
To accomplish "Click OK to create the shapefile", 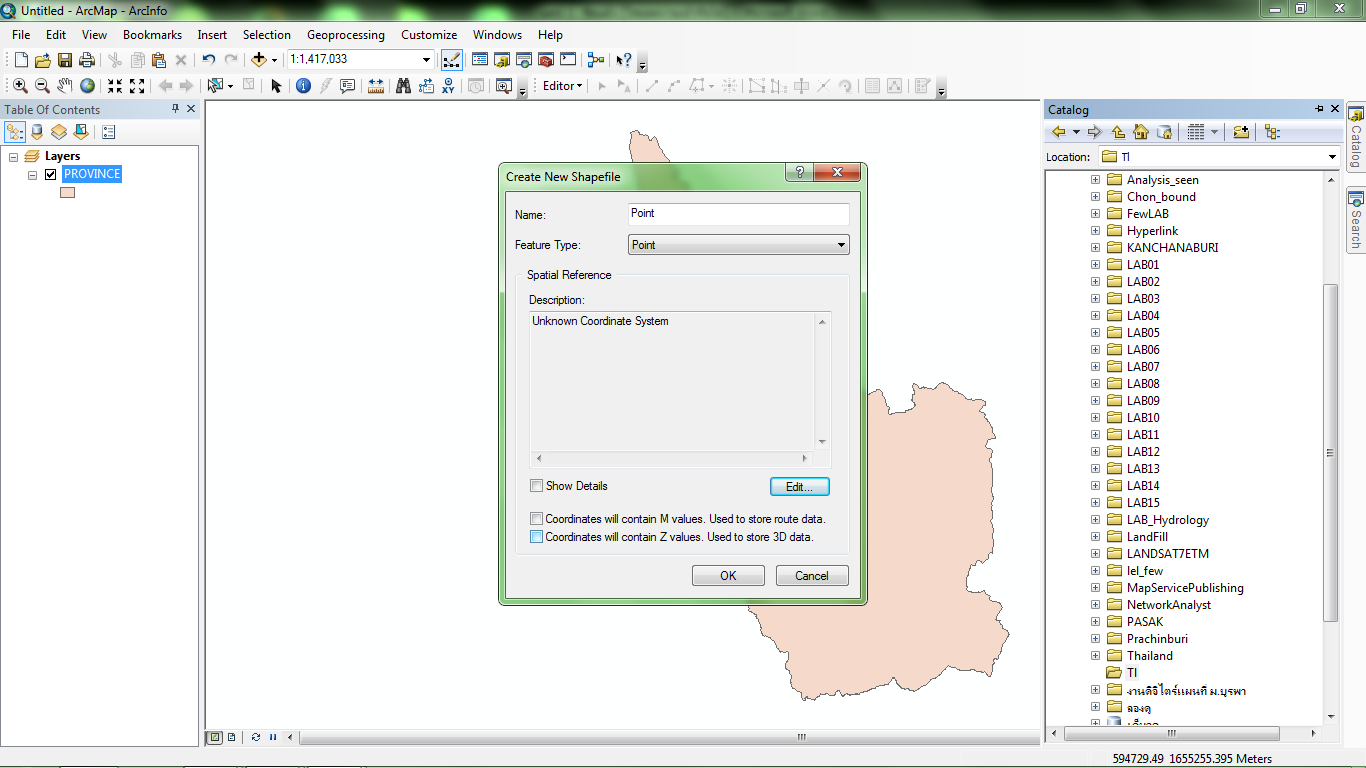I will click(x=727, y=575).
